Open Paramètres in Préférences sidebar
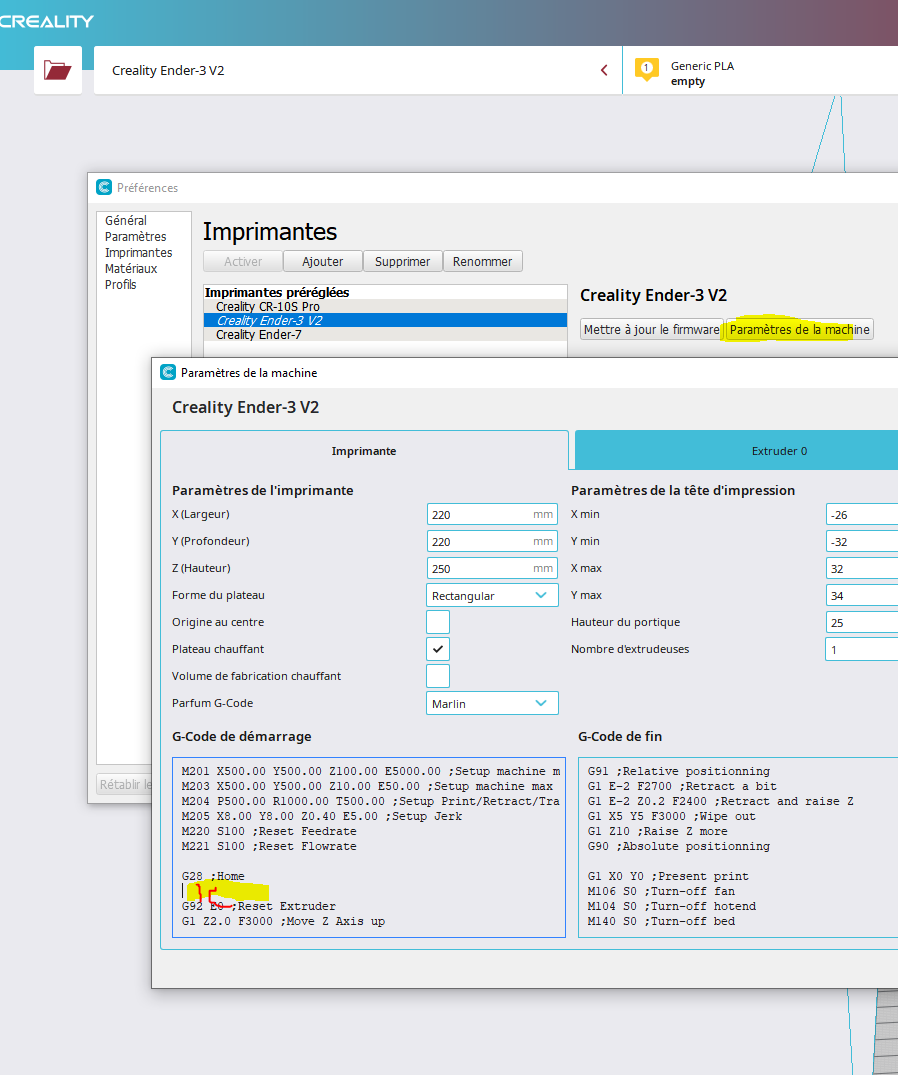Image resolution: width=898 pixels, height=1075 pixels. [x=136, y=237]
